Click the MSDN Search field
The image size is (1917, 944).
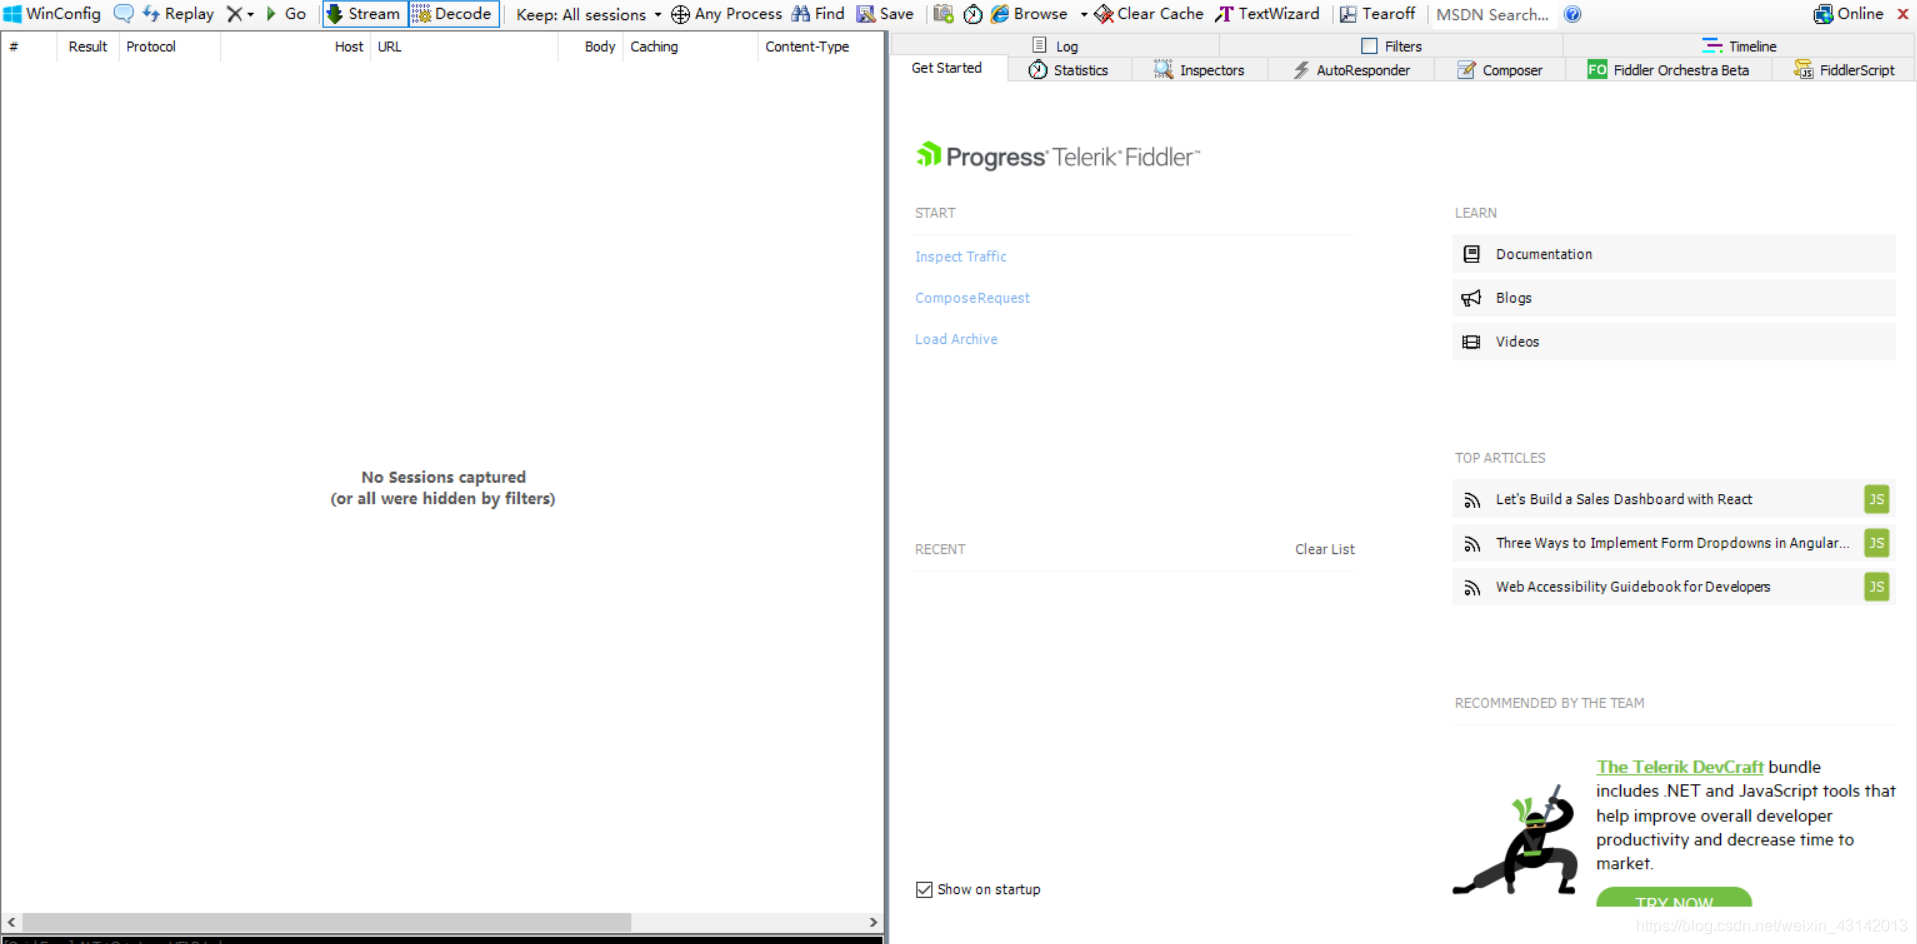click(x=1492, y=14)
